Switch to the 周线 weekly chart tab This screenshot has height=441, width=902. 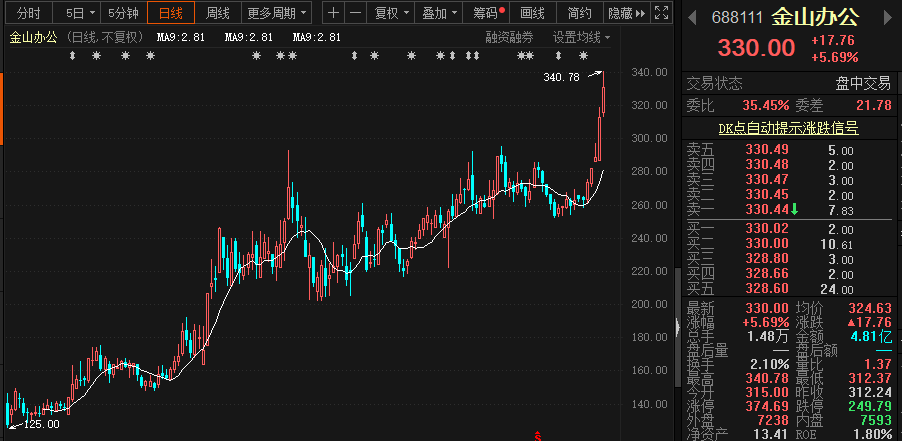217,13
